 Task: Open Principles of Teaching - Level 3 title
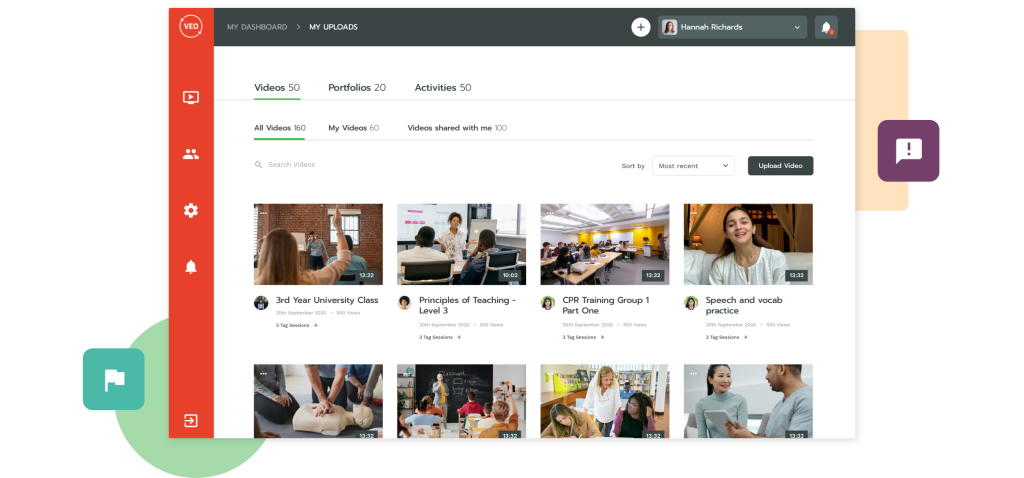pos(468,306)
